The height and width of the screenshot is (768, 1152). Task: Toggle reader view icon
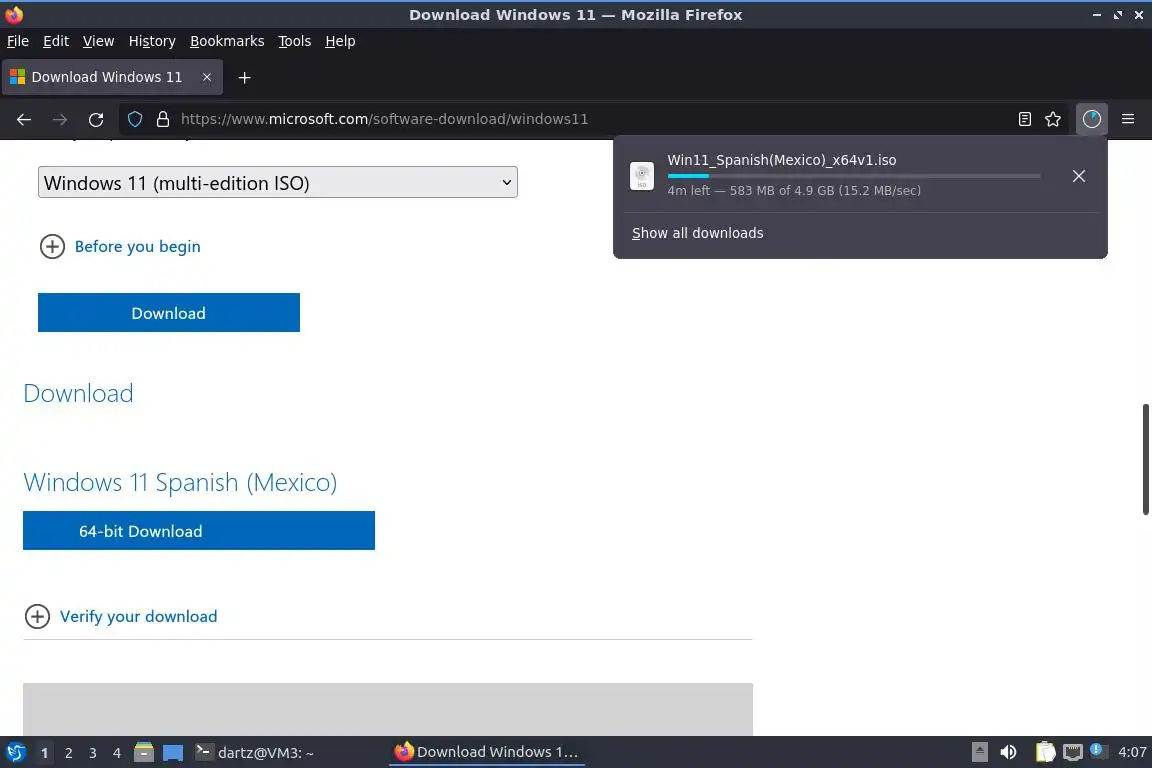coord(1025,119)
